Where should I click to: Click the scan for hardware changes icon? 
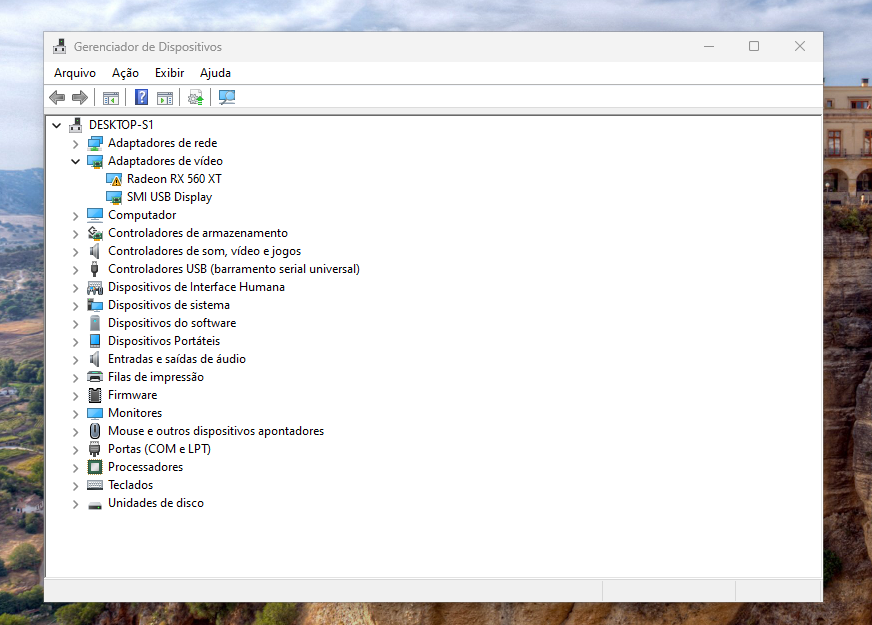coord(227,97)
